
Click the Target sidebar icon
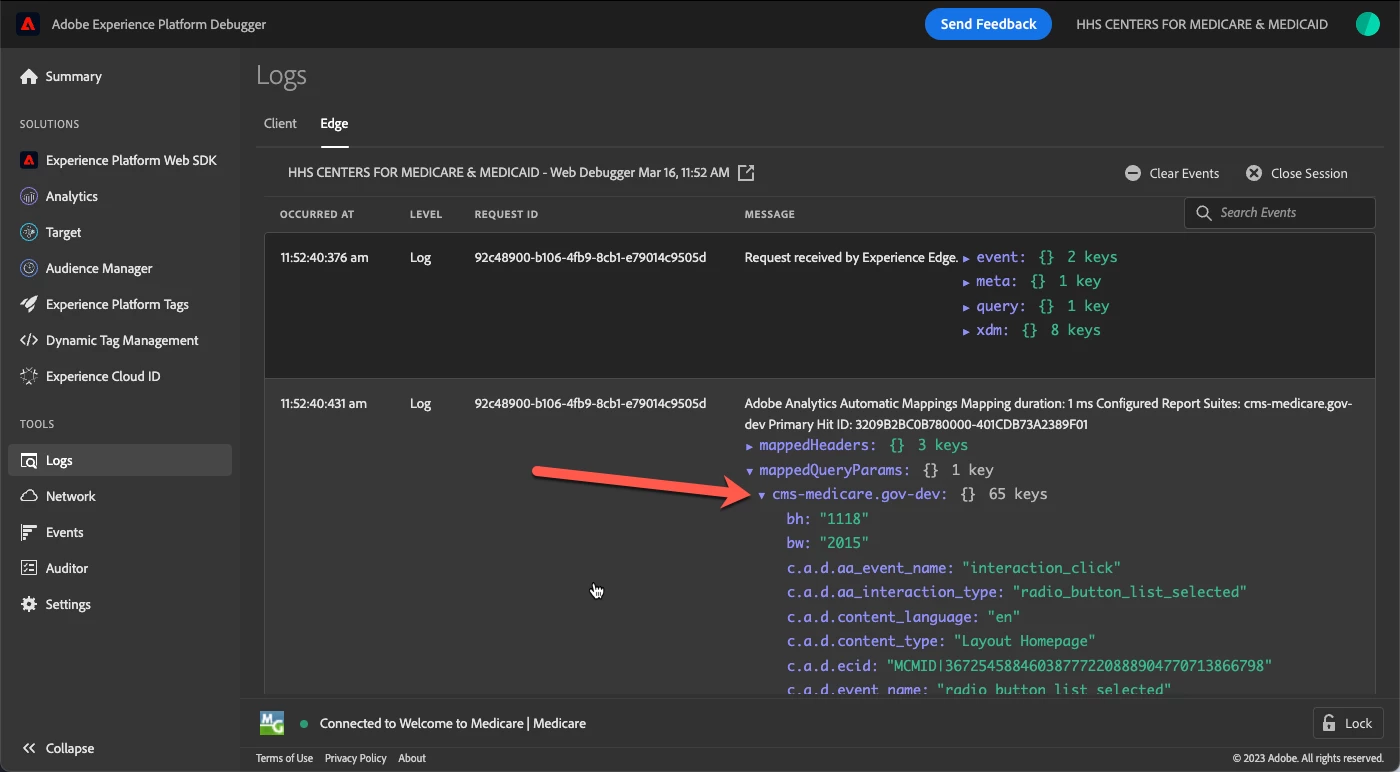click(x=29, y=232)
